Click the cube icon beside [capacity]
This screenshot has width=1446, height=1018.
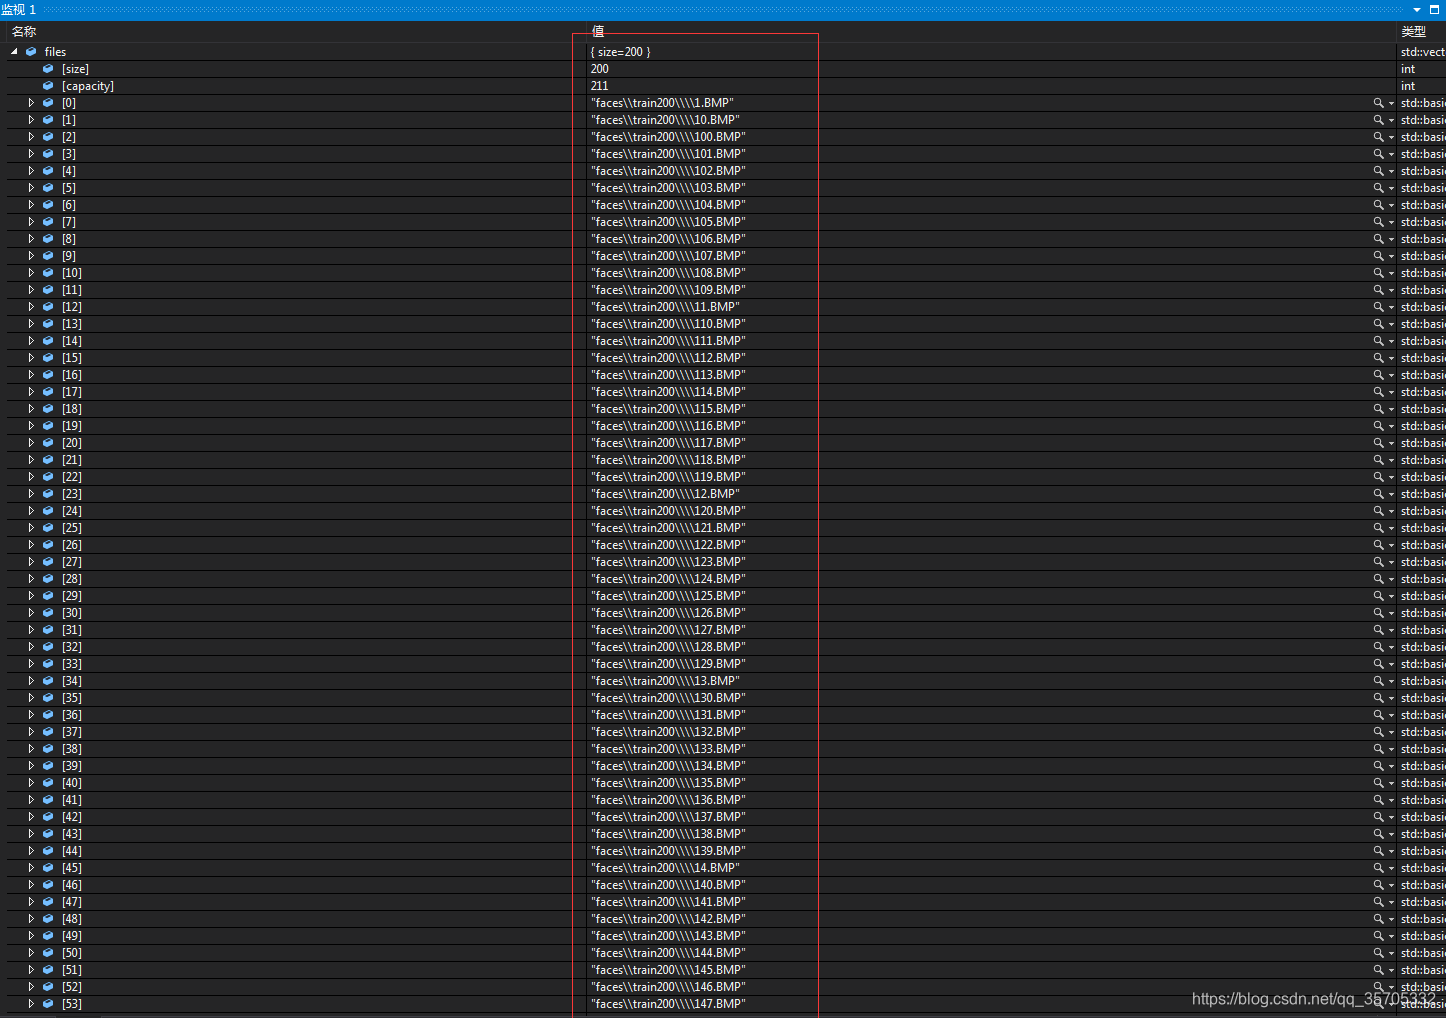tap(48, 86)
